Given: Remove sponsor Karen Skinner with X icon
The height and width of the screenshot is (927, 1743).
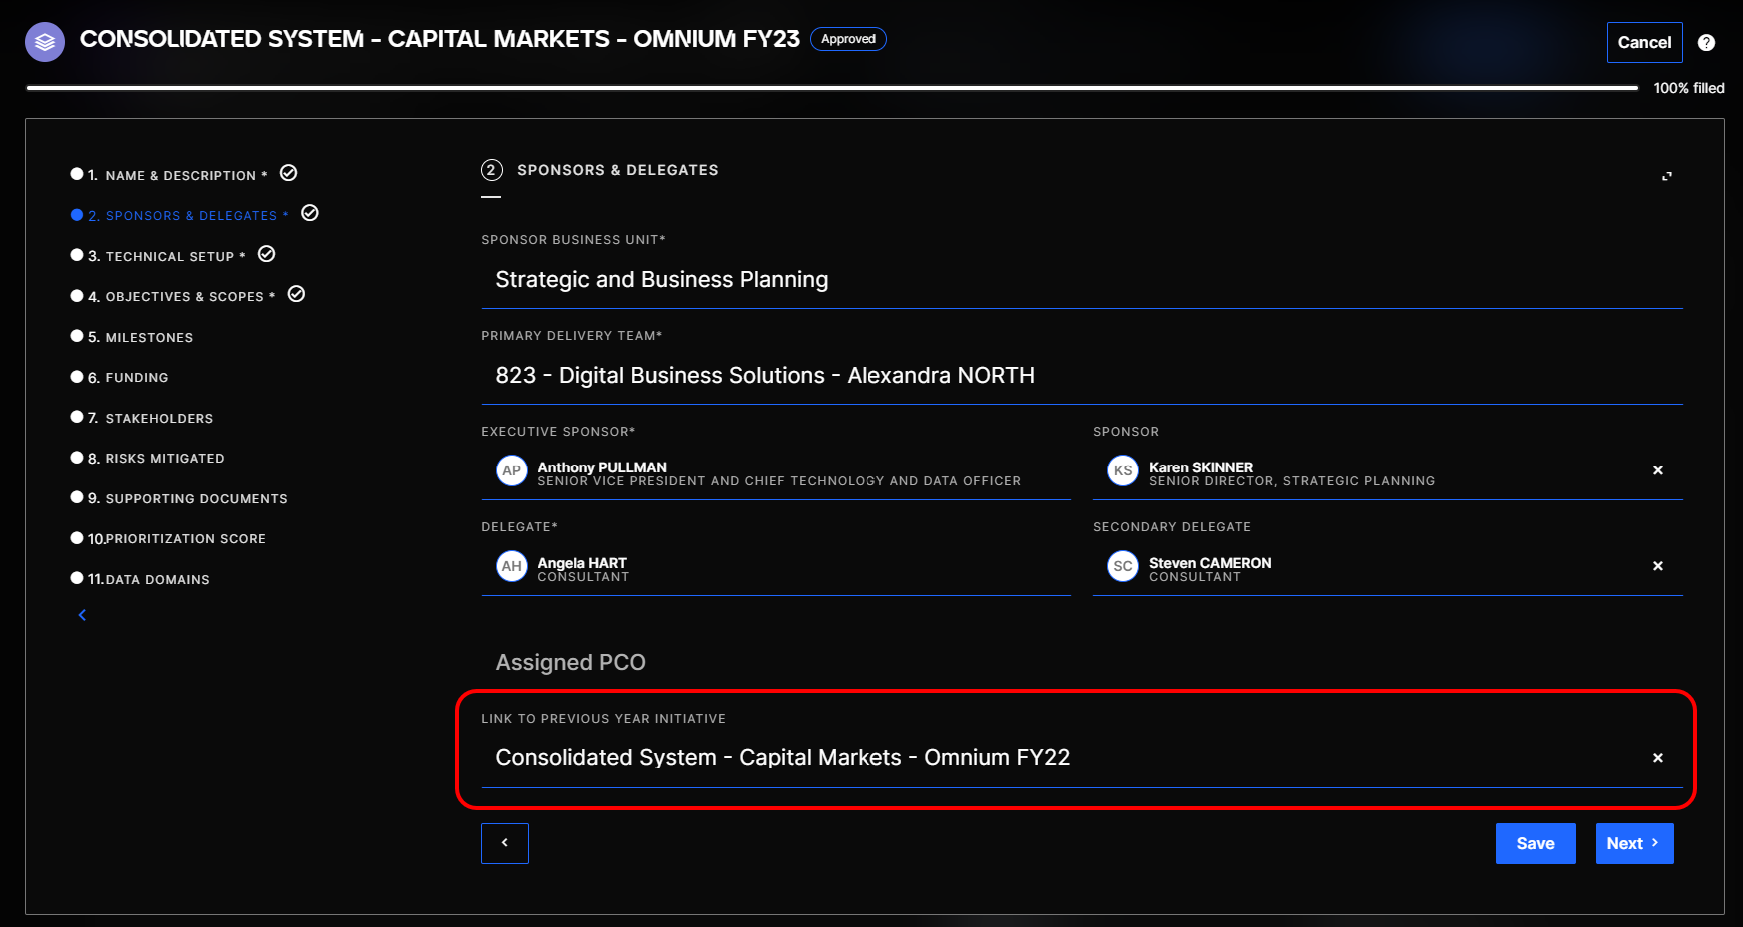Looking at the screenshot, I should [x=1657, y=470].
